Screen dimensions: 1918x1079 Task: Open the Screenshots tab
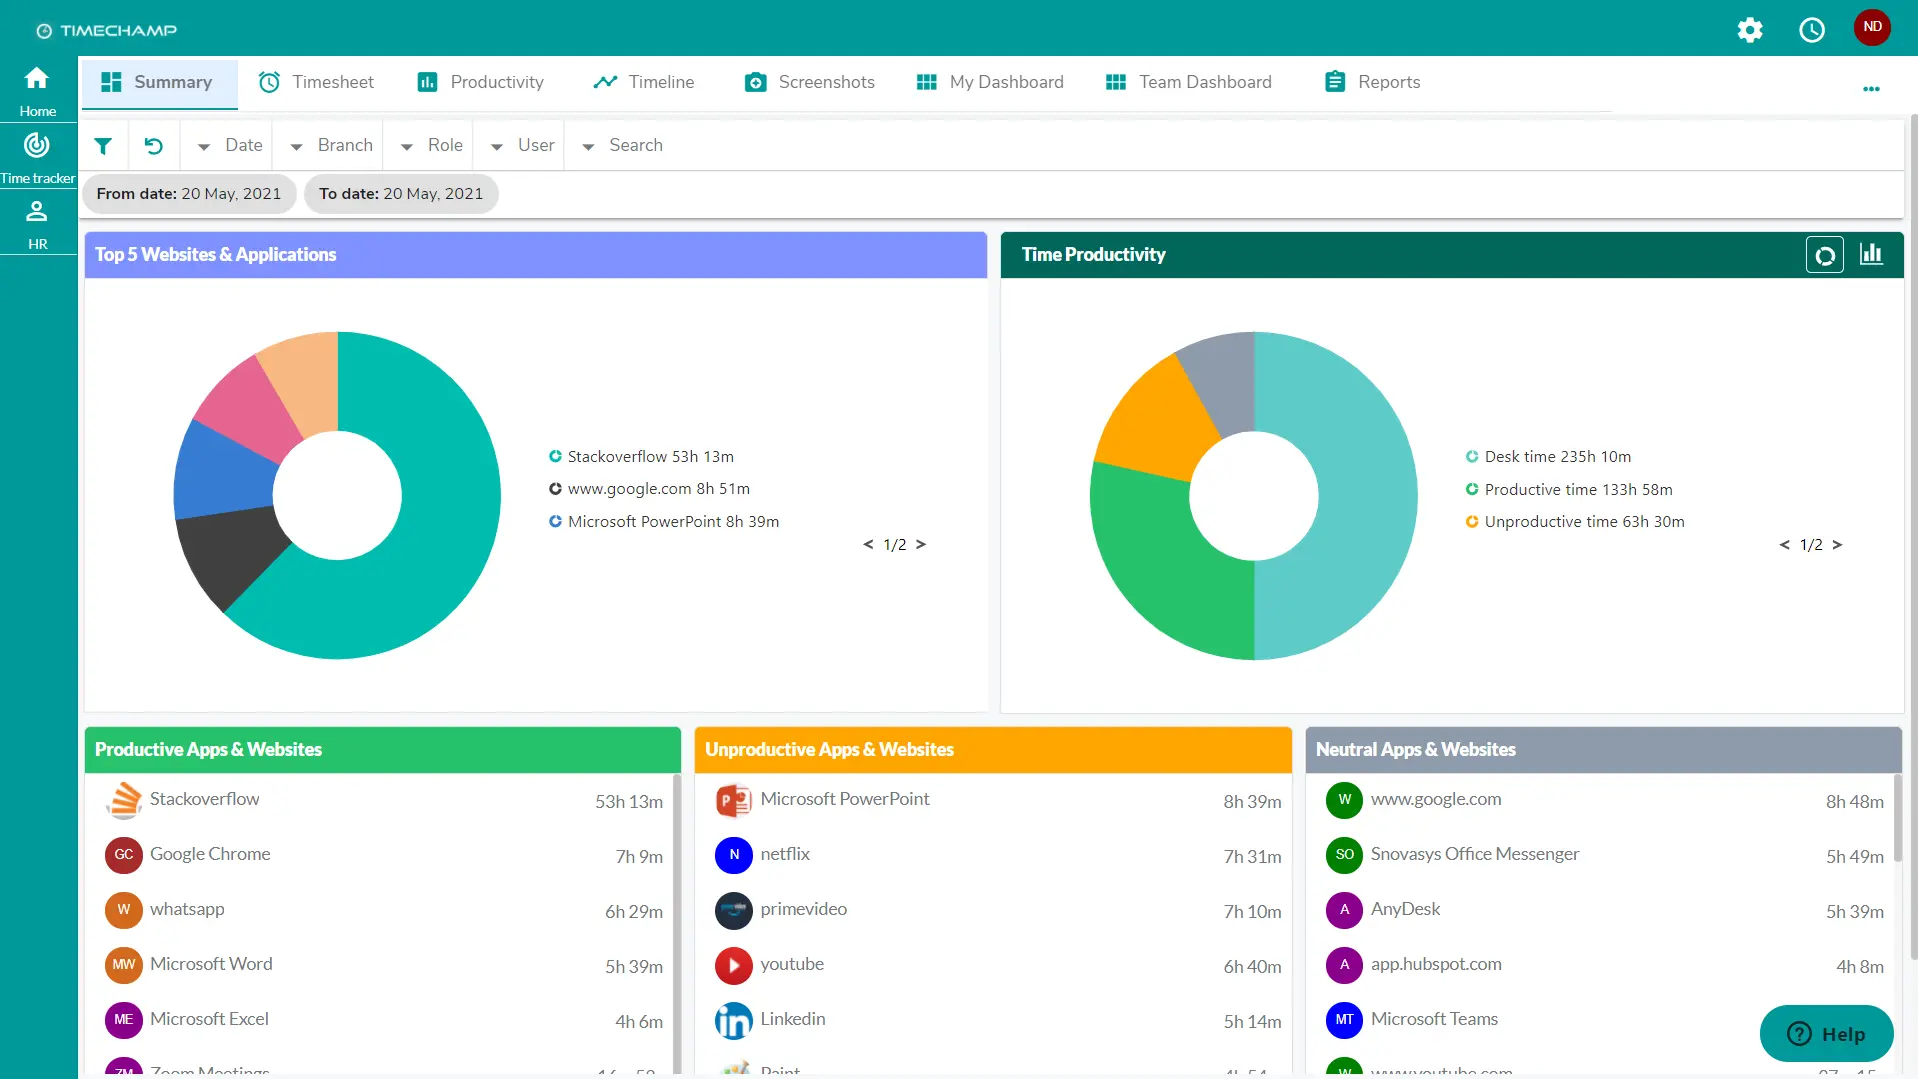click(x=810, y=83)
